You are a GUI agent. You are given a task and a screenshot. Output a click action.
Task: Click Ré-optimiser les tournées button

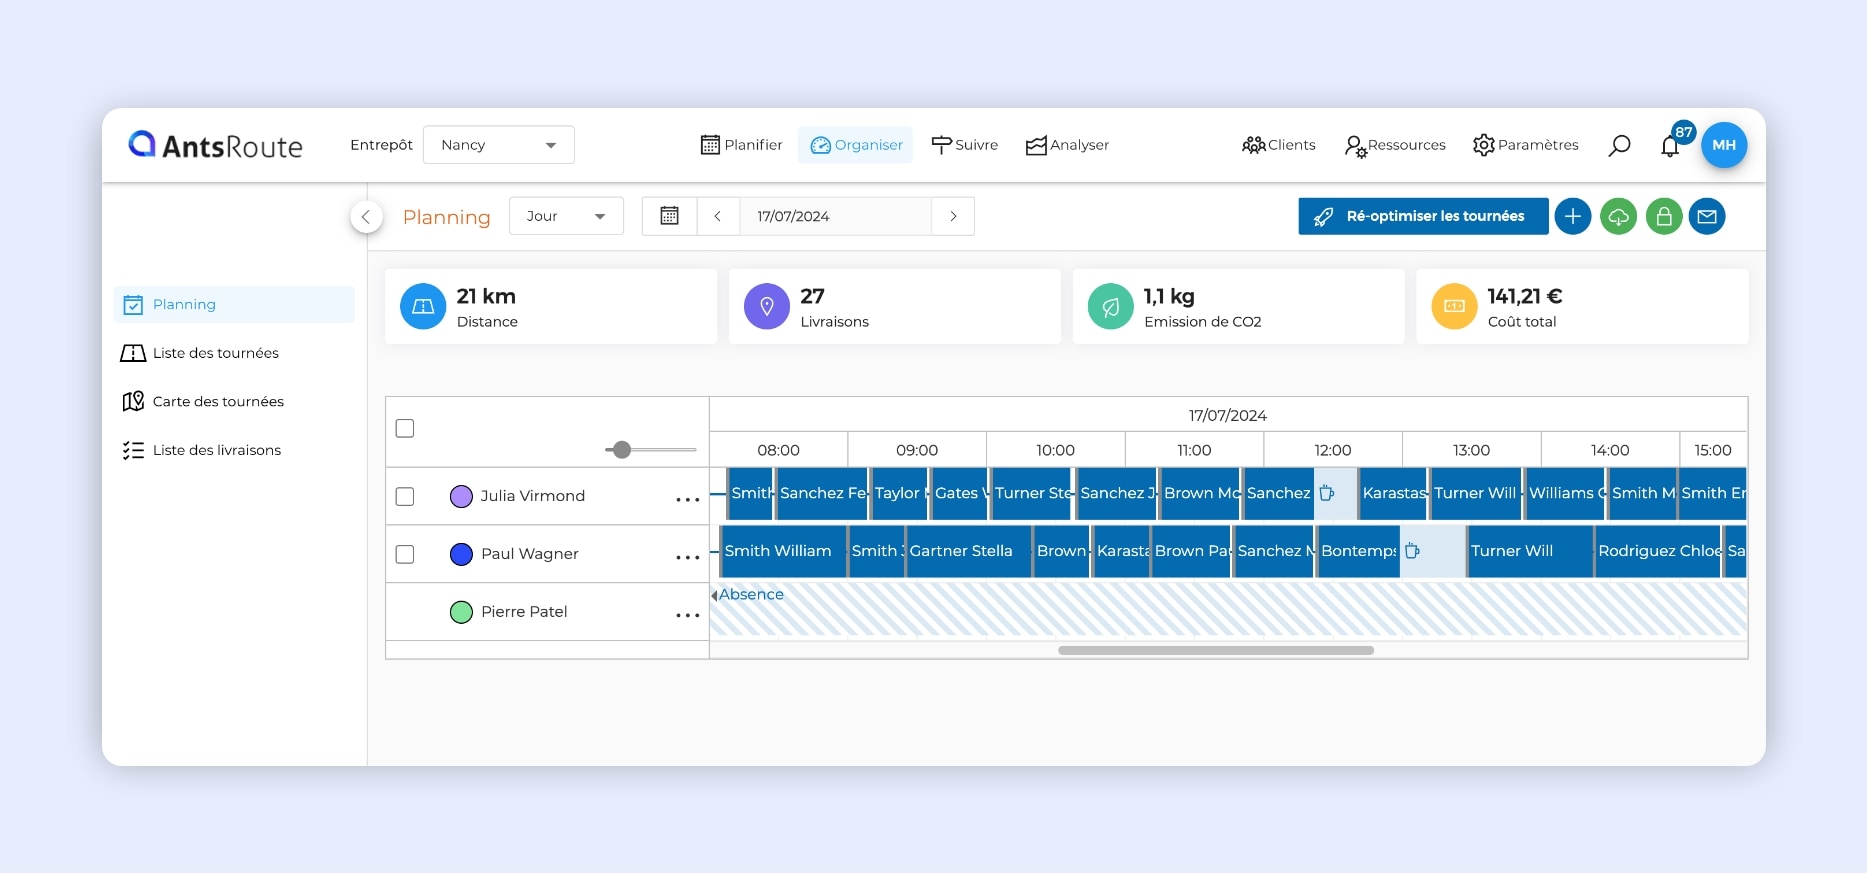tap(1423, 216)
